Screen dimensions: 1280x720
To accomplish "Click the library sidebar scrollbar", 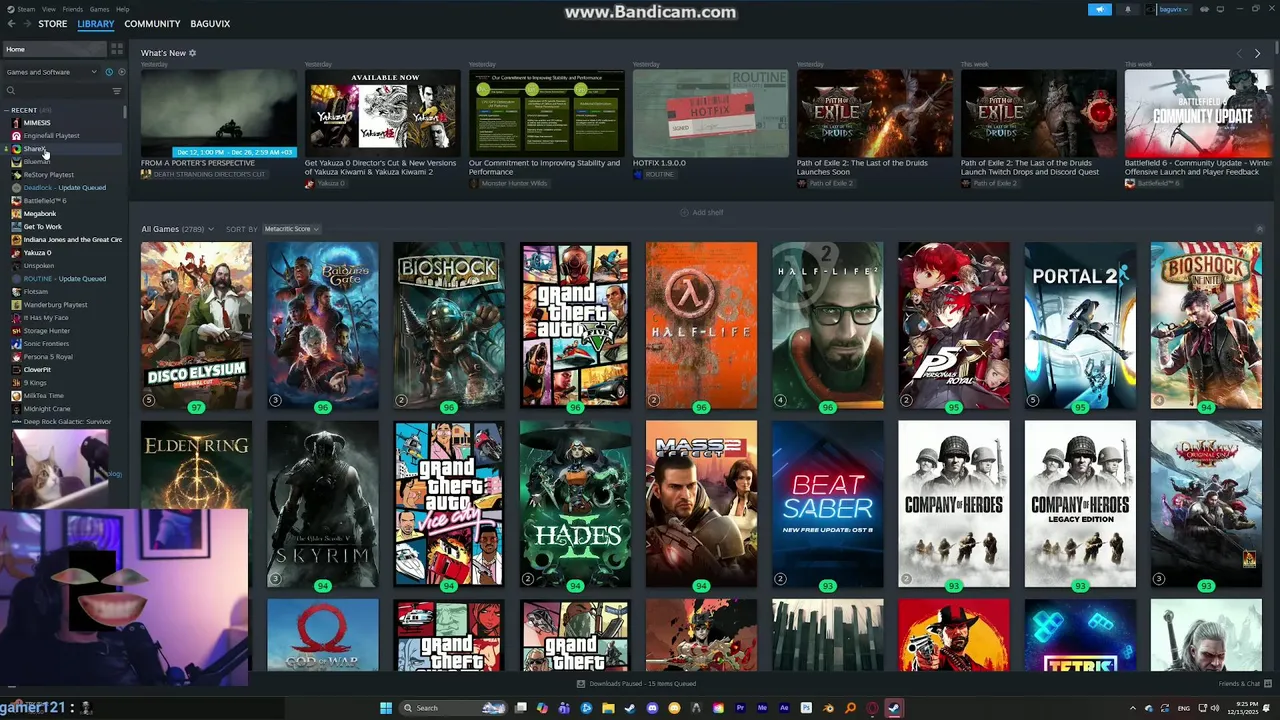I will (126, 110).
